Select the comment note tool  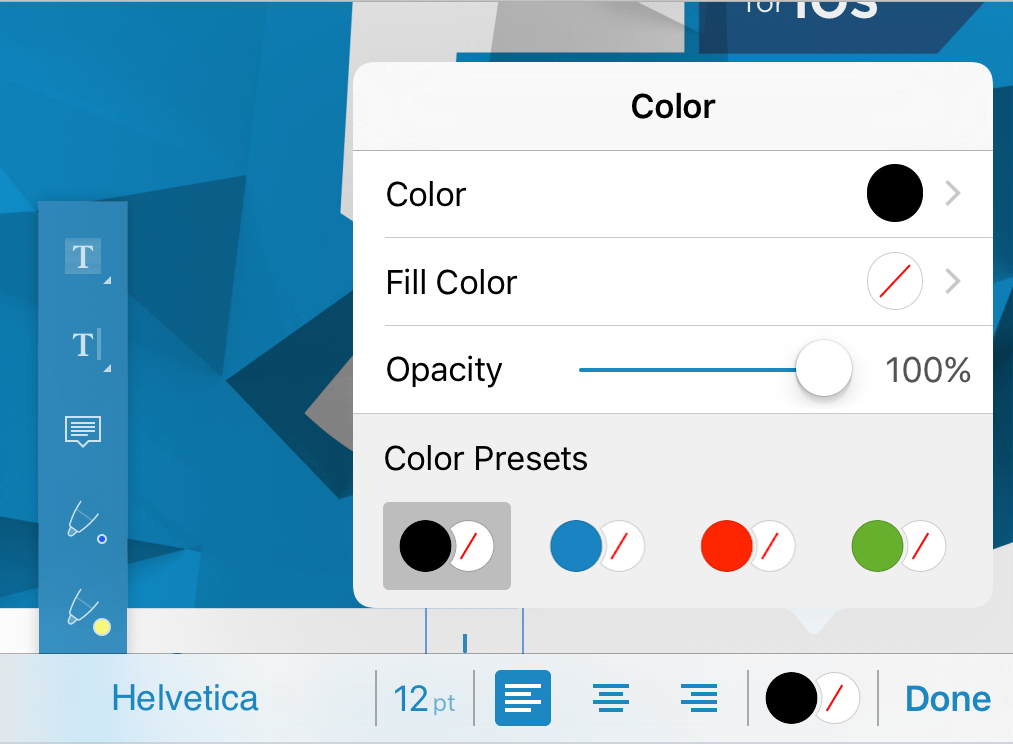83,431
